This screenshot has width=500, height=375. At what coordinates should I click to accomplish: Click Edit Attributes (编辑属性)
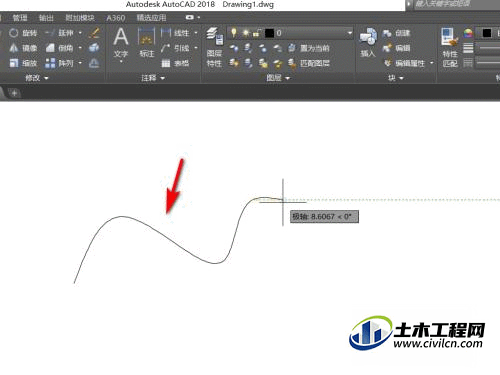coord(405,63)
